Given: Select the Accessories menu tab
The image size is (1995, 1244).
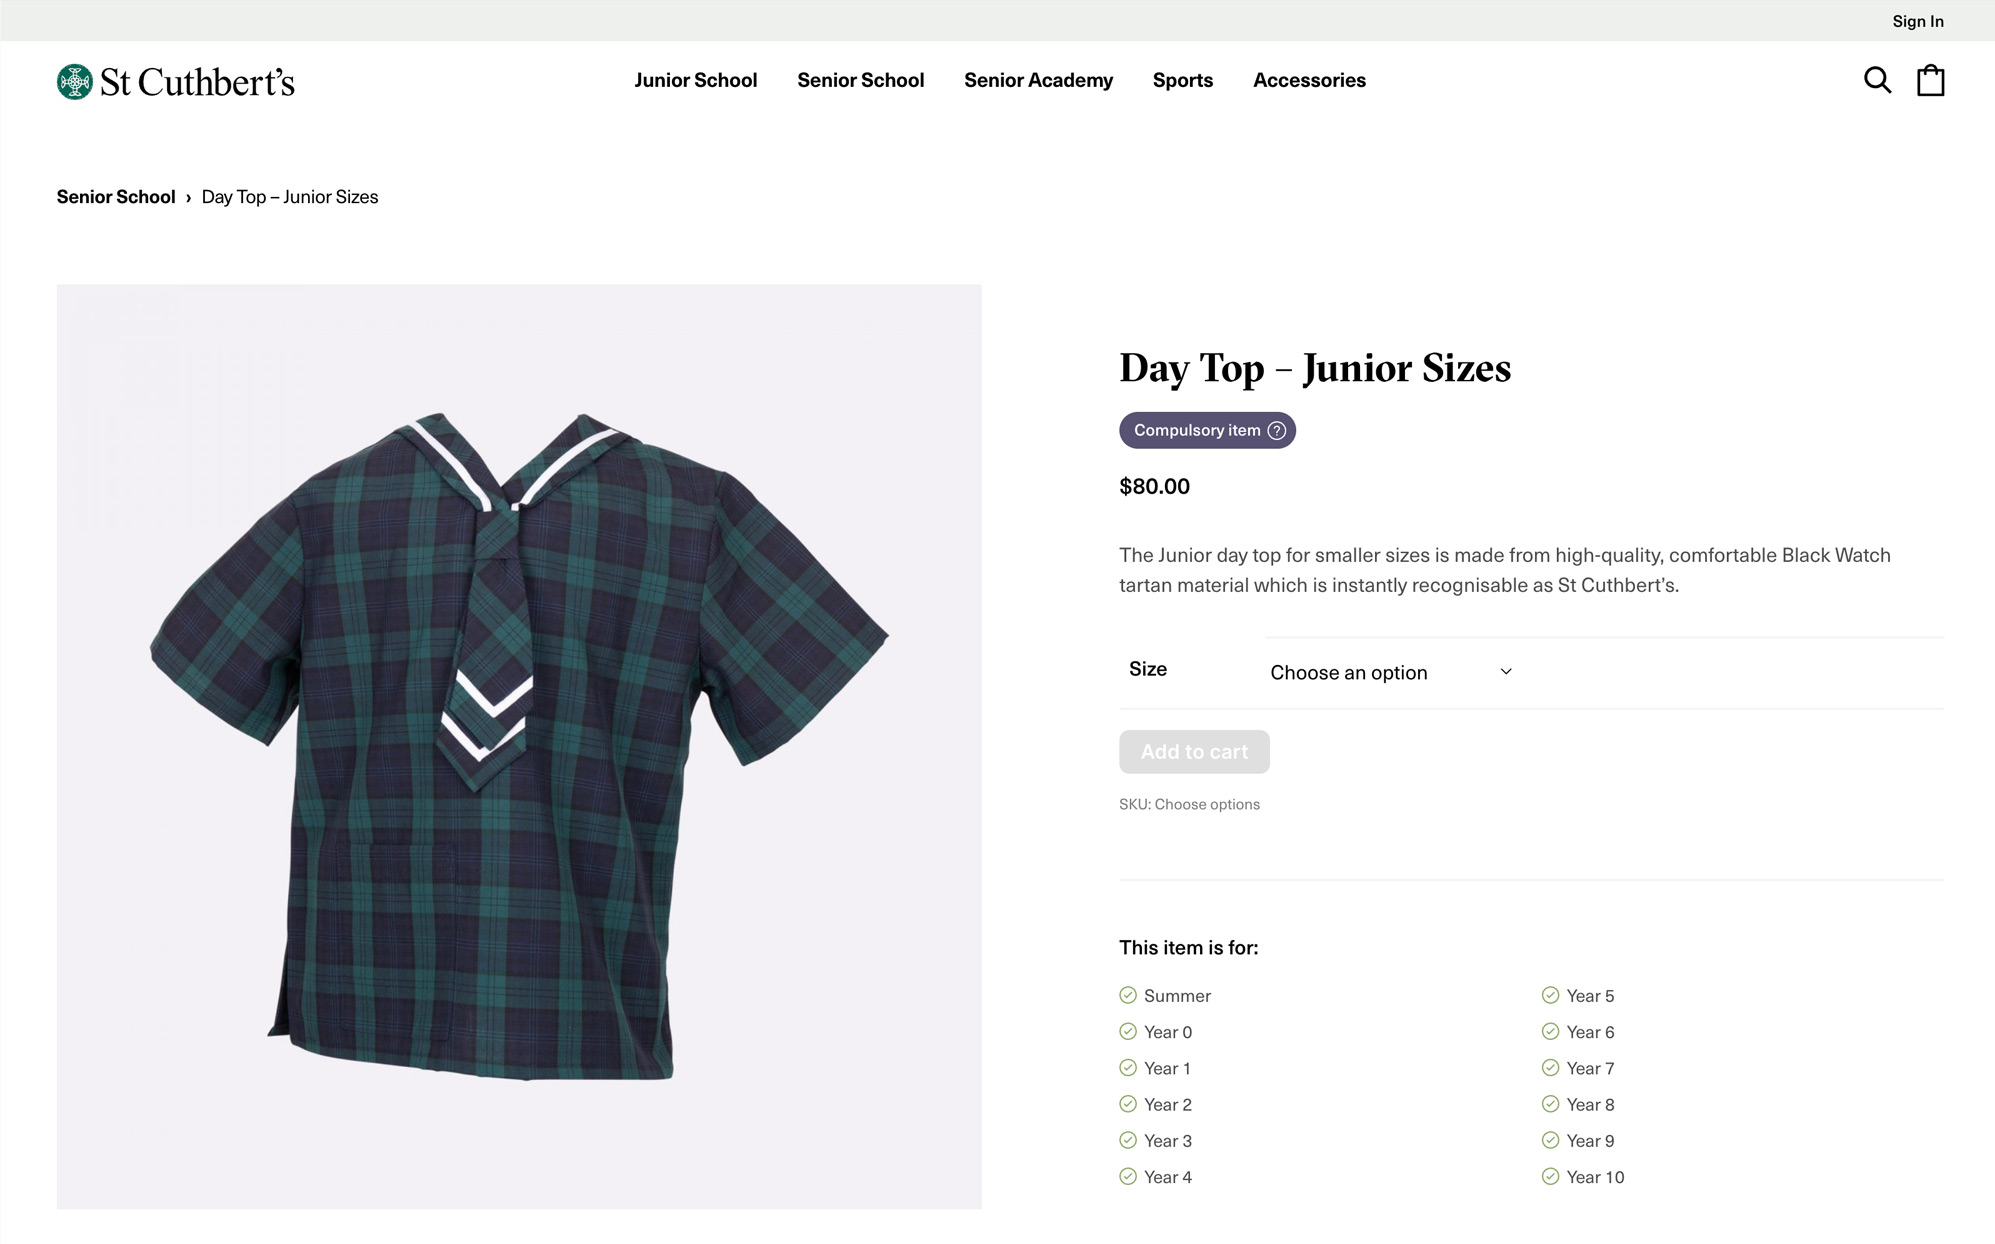Looking at the screenshot, I should tap(1309, 80).
